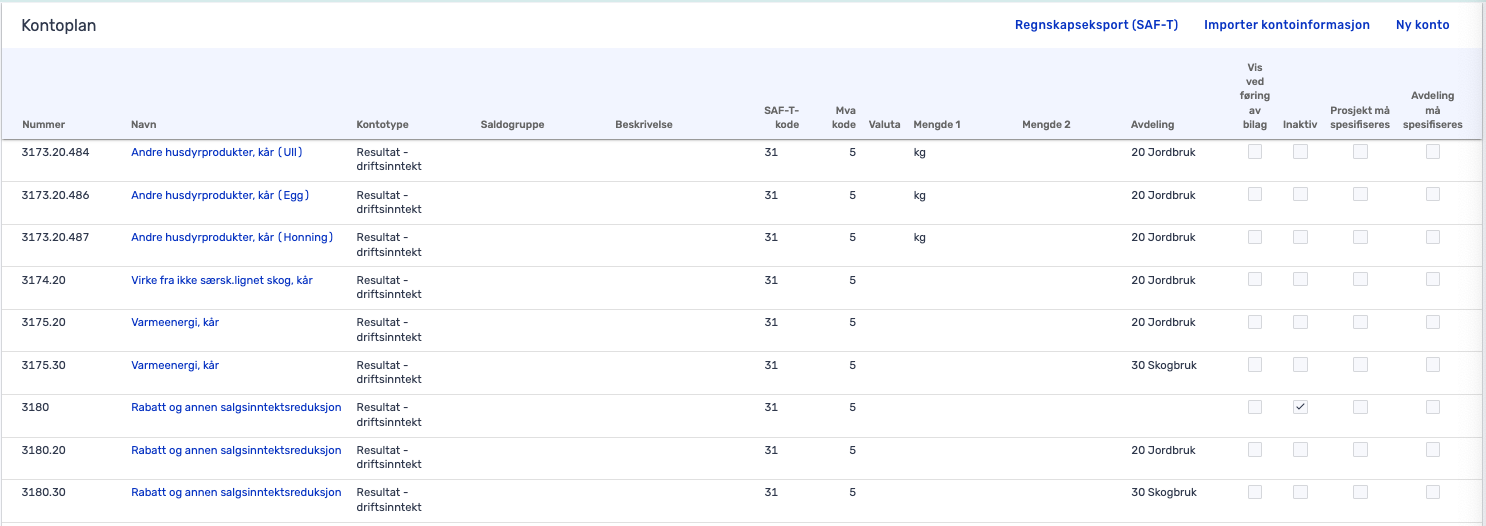Toggle Inaktiv checkbox for account 3180

click(1300, 407)
